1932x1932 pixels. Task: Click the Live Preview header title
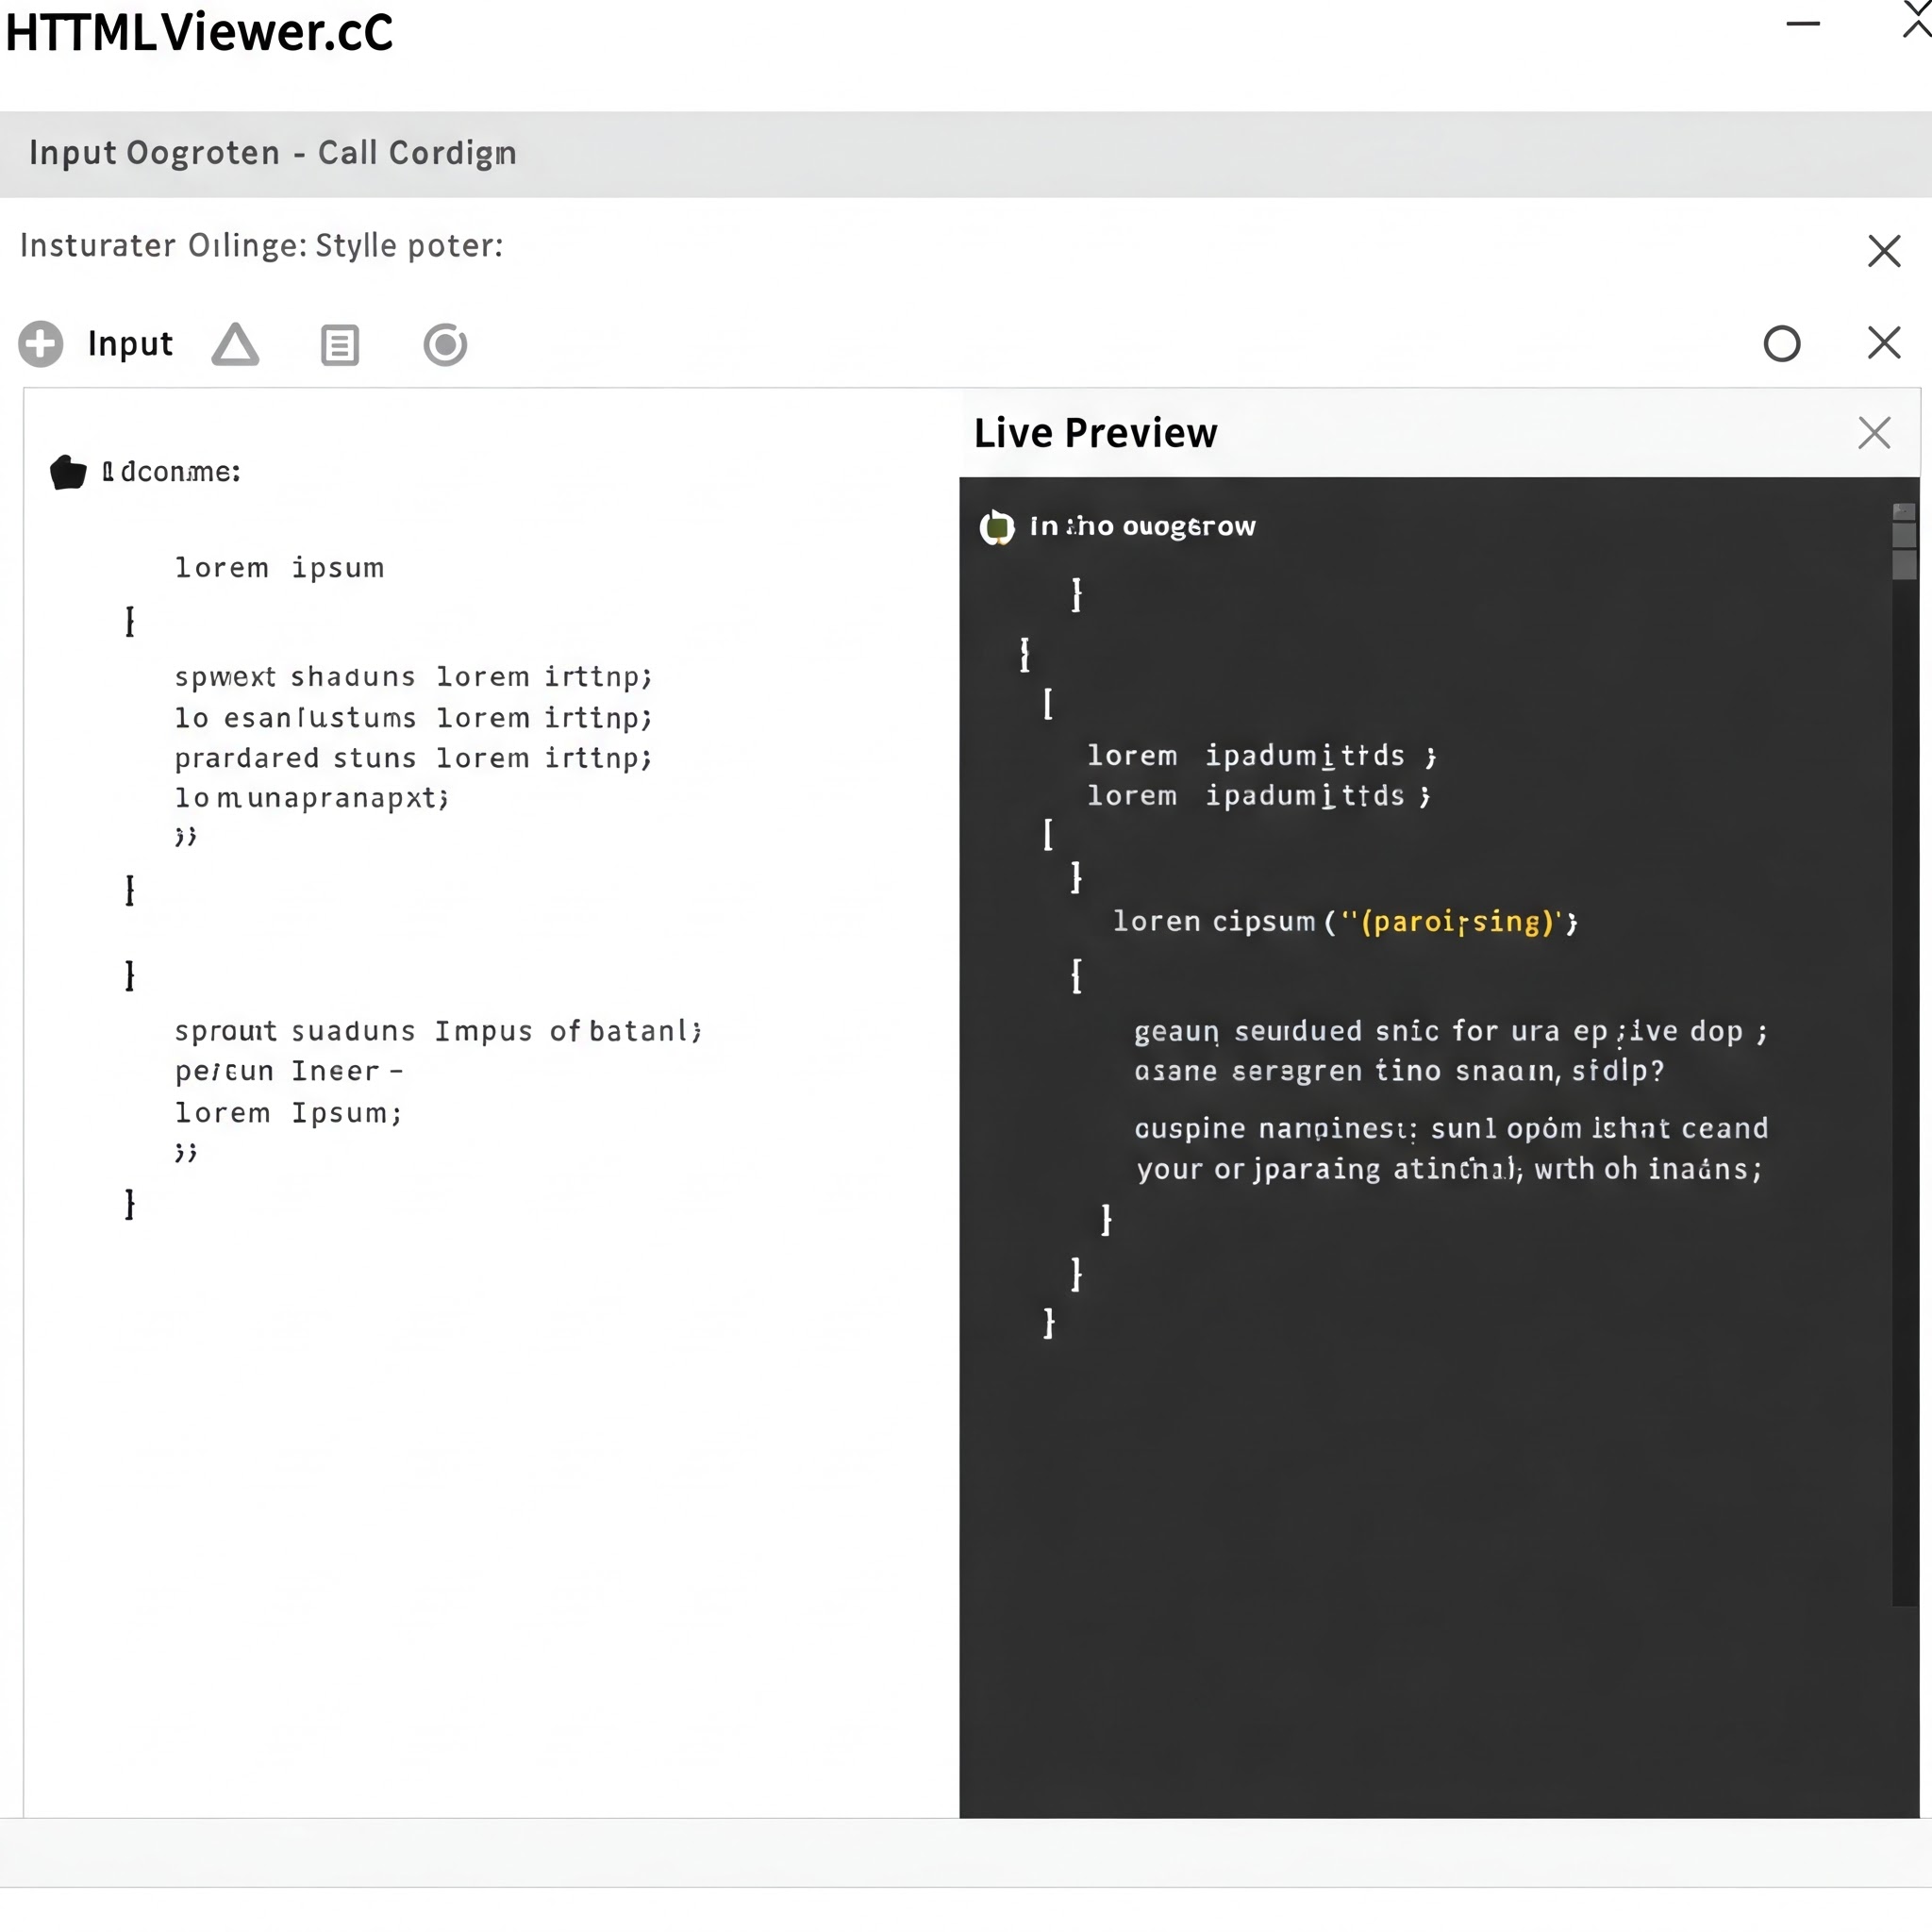1095,433
